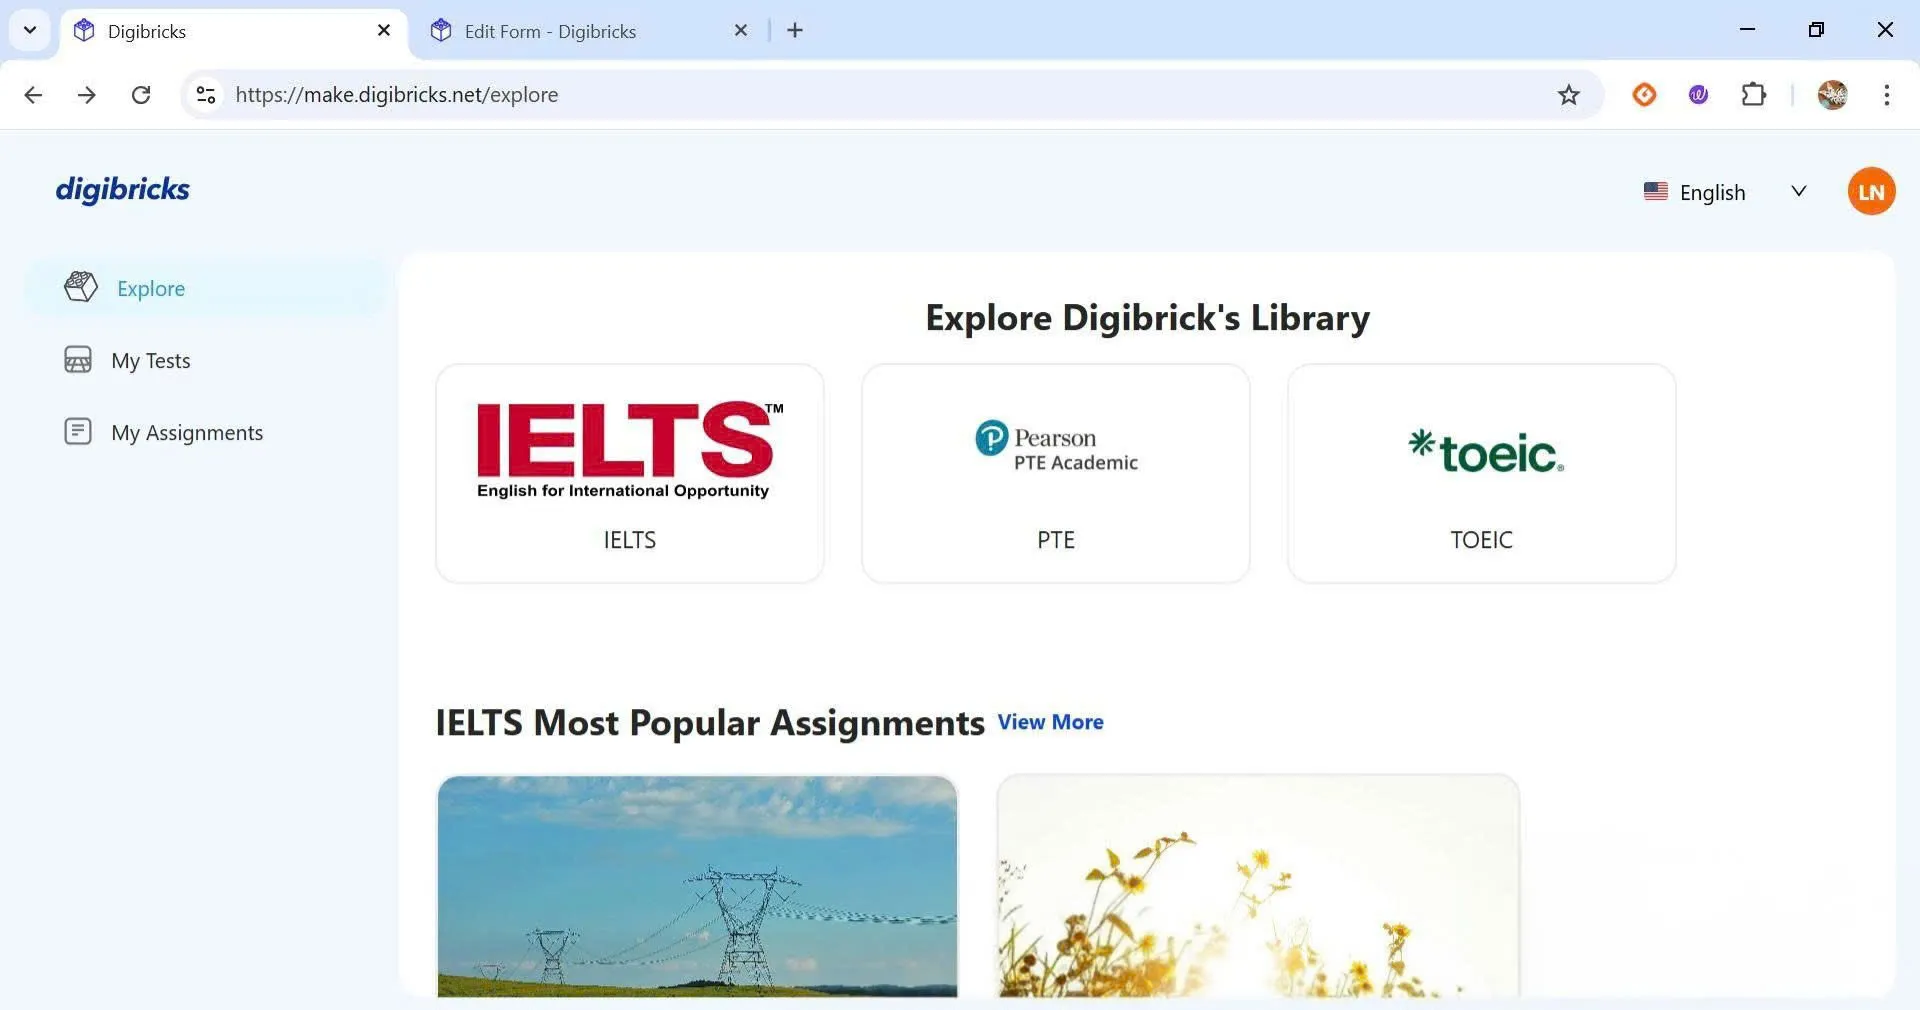Go to My Assignments in the sidebar
Screen dimensions: 1920x1010
[187, 433]
